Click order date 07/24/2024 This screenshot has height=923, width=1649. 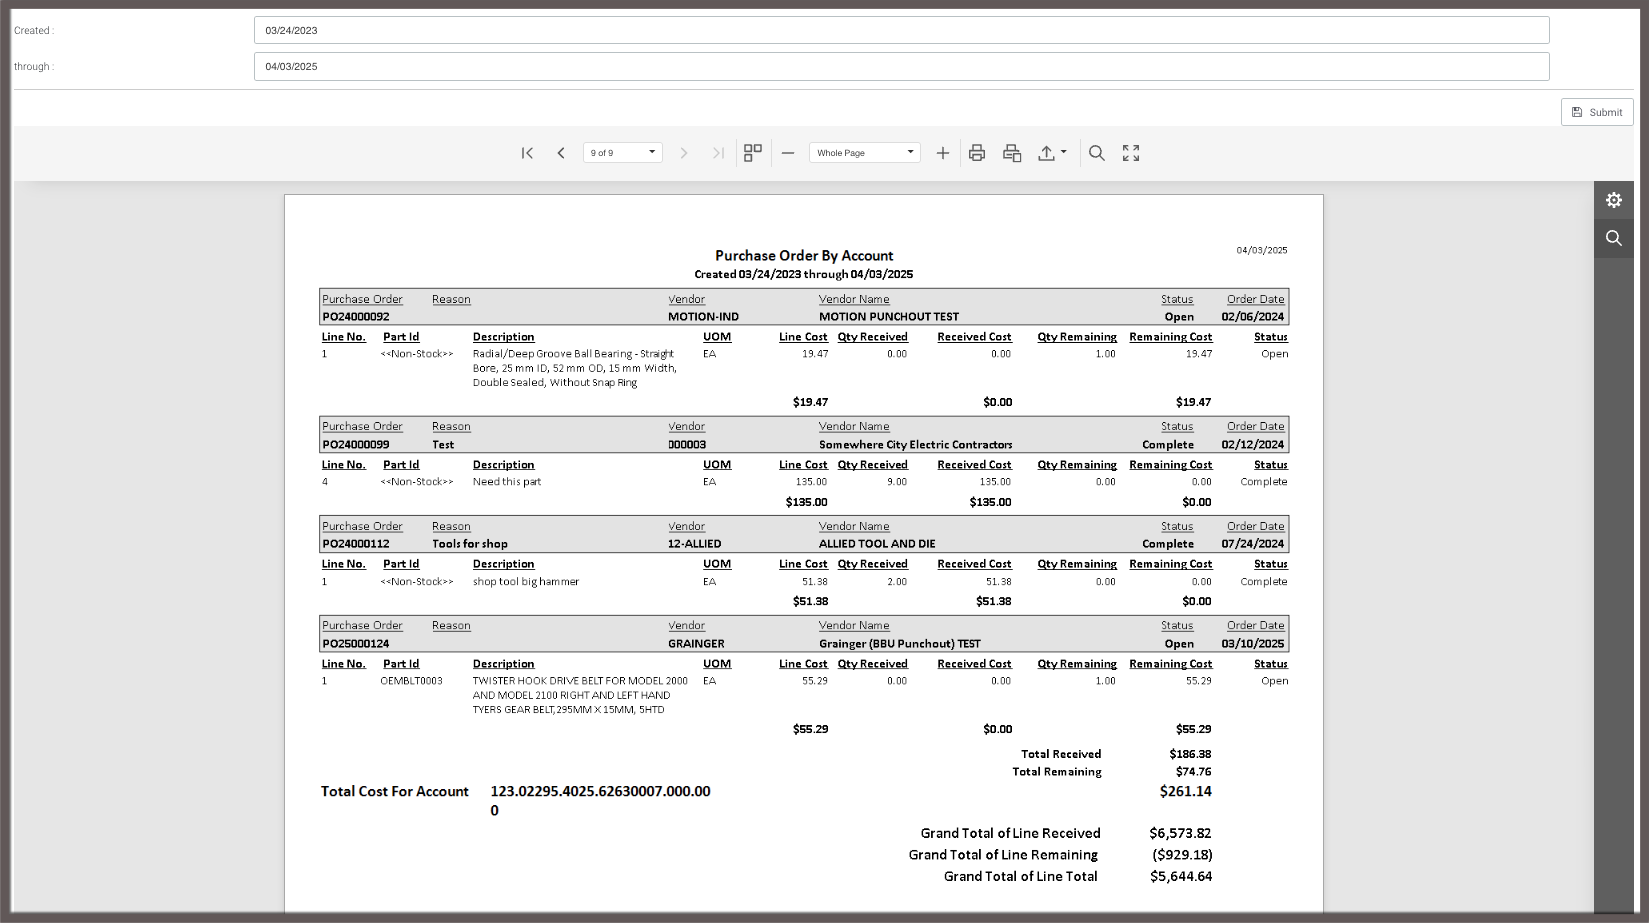1252,544
